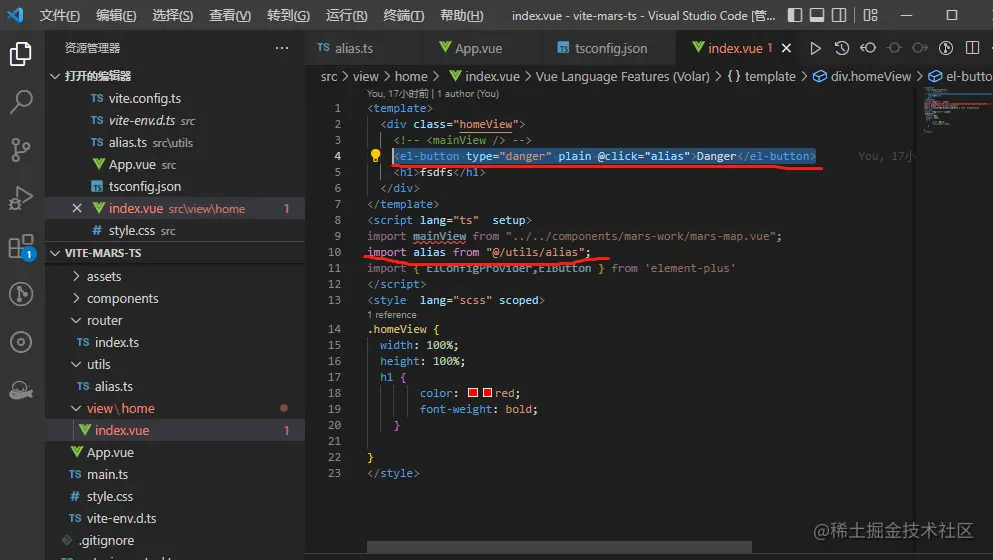The width and height of the screenshot is (993, 560).
Task: Click the editor horizontal scrollbar
Action: (x=559, y=547)
